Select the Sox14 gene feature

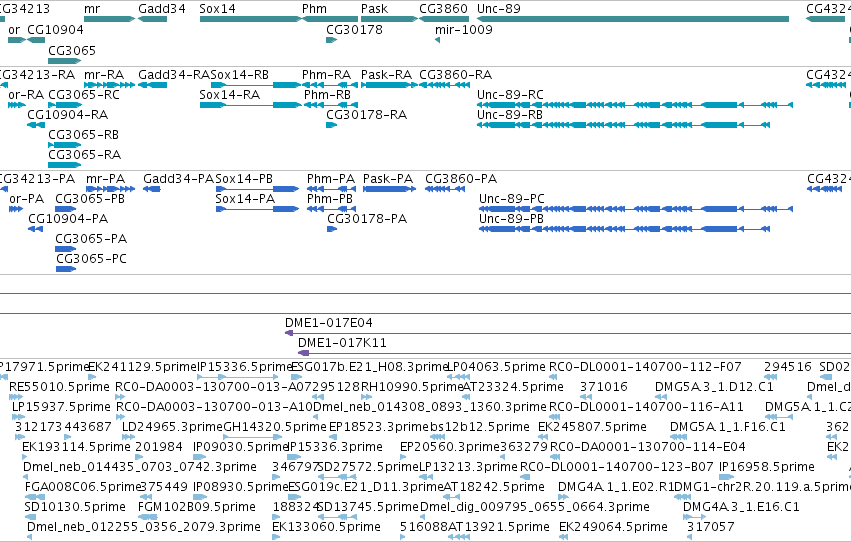[x=250, y=19]
